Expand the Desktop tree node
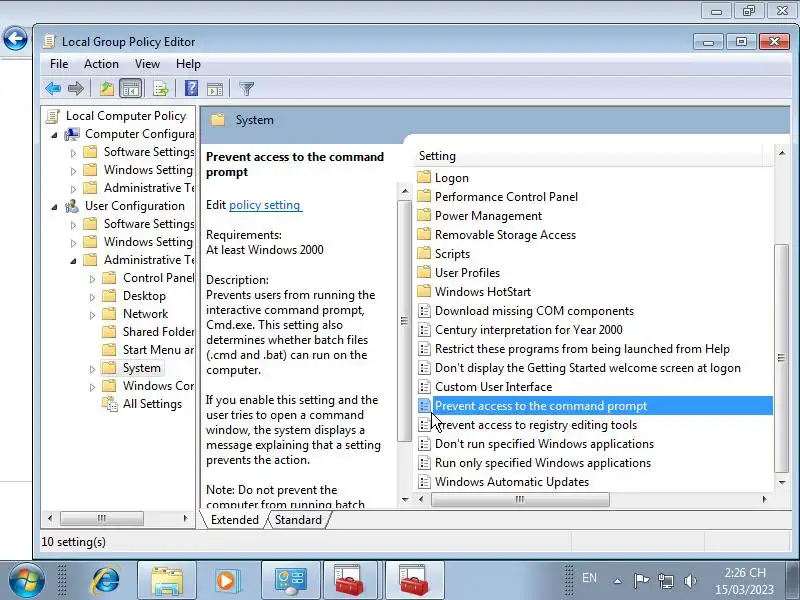This screenshot has height=600, width=800. (92, 297)
